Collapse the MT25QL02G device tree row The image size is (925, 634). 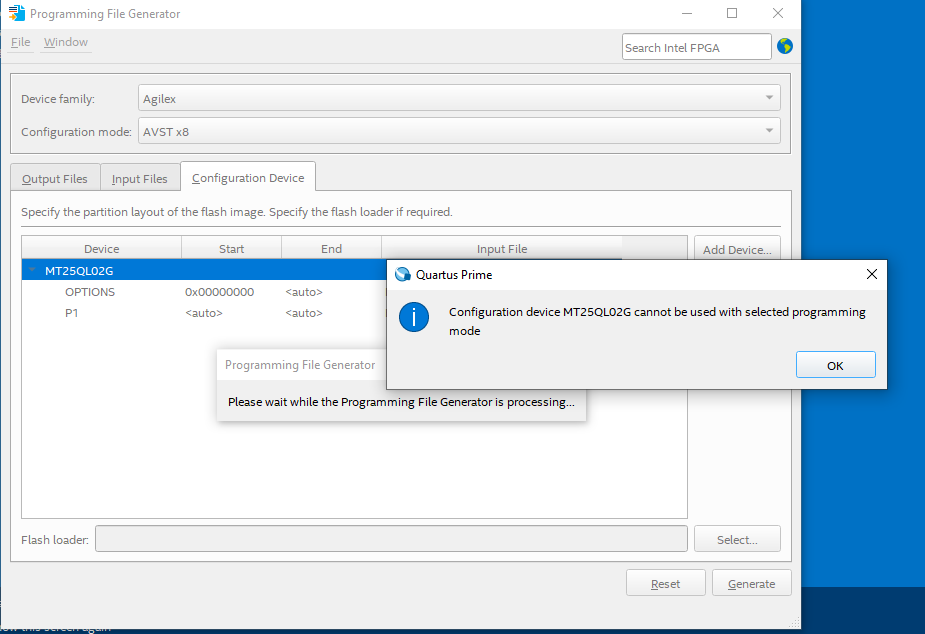pos(32,271)
